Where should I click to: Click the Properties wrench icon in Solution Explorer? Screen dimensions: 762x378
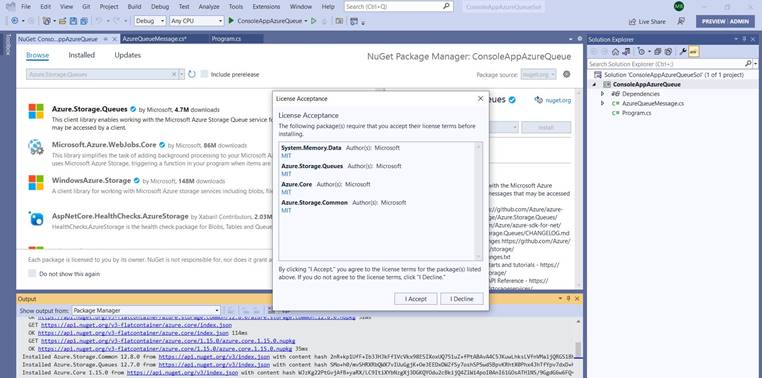click(683, 52)
